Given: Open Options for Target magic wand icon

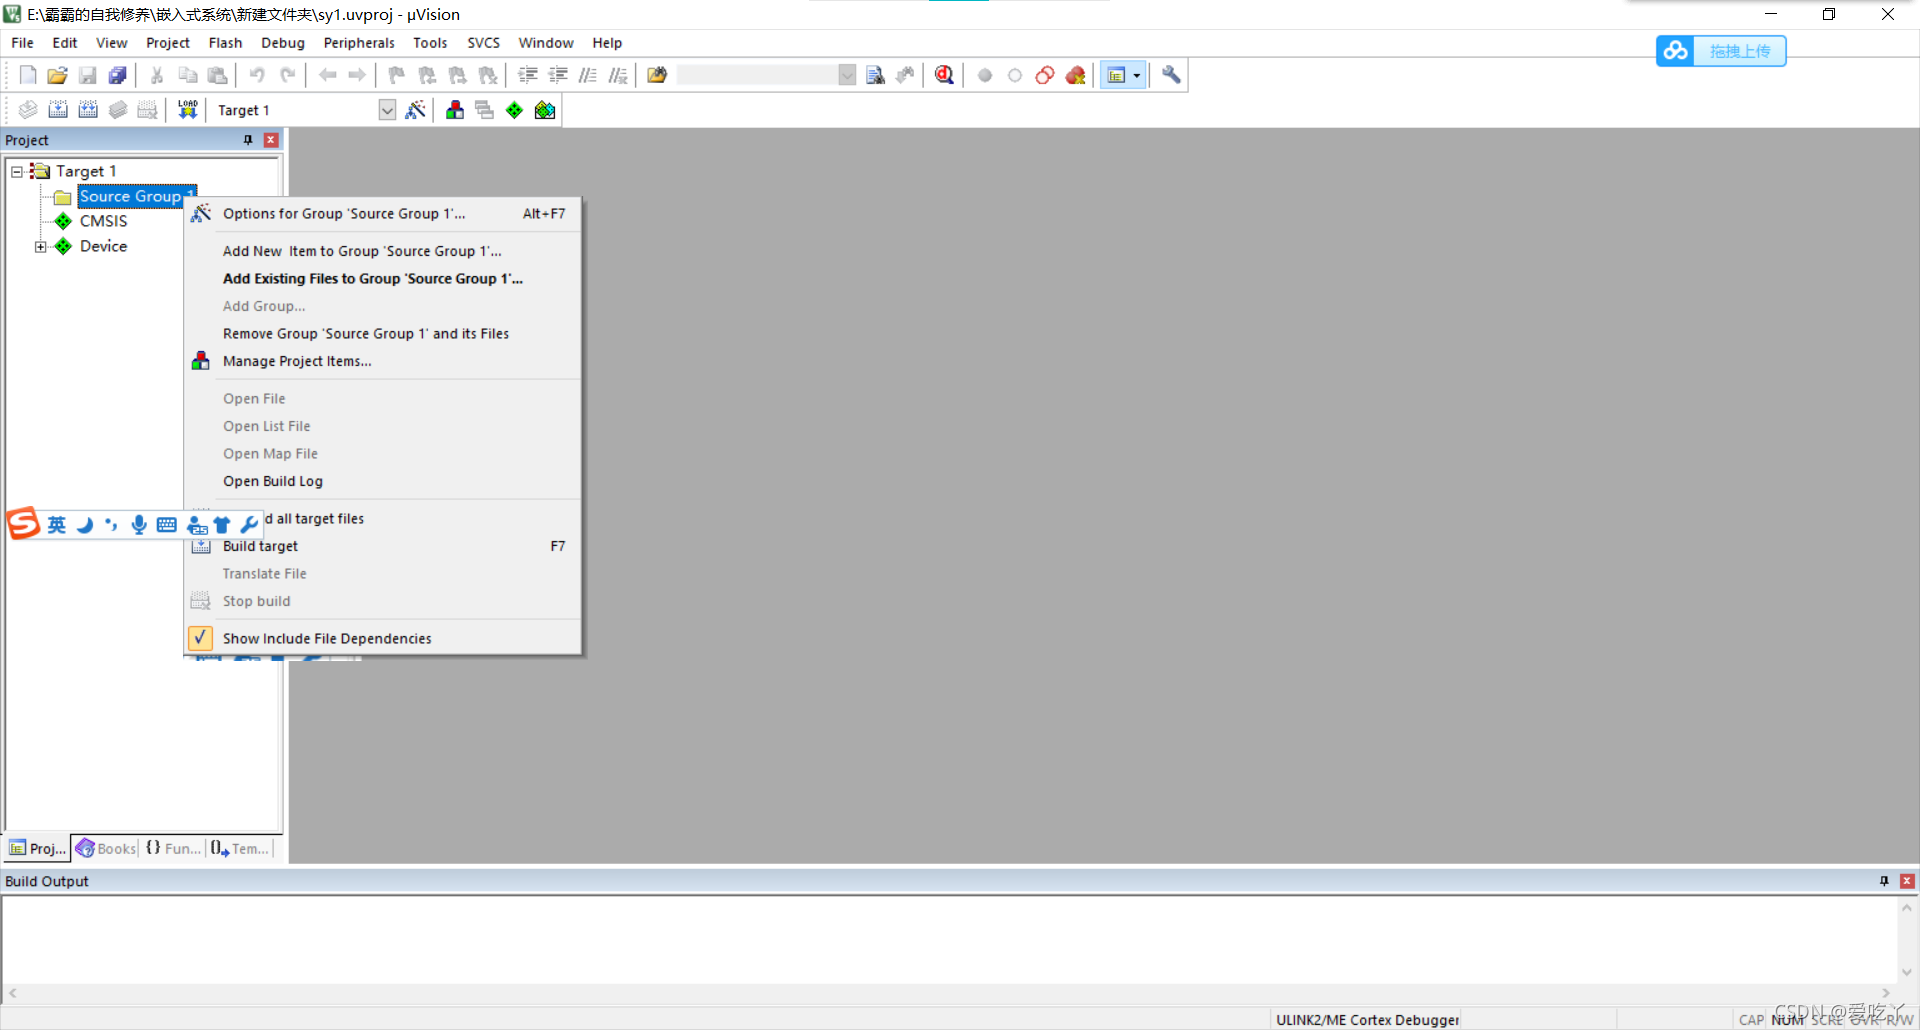Looking at the screenshot, I should [416, 110].
